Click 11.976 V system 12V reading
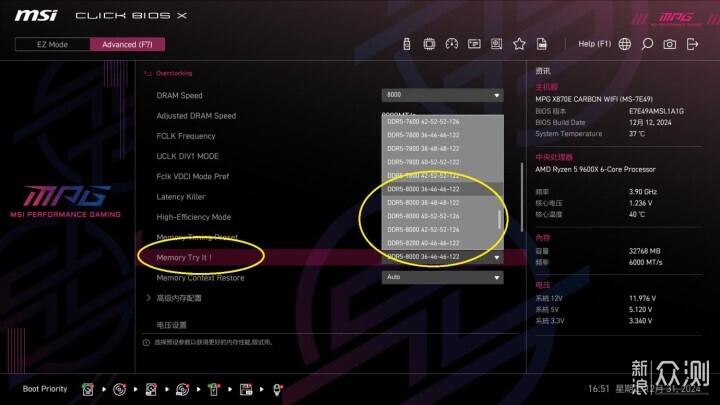The width and height of the screenshot is (720, 405). [642, 298]
